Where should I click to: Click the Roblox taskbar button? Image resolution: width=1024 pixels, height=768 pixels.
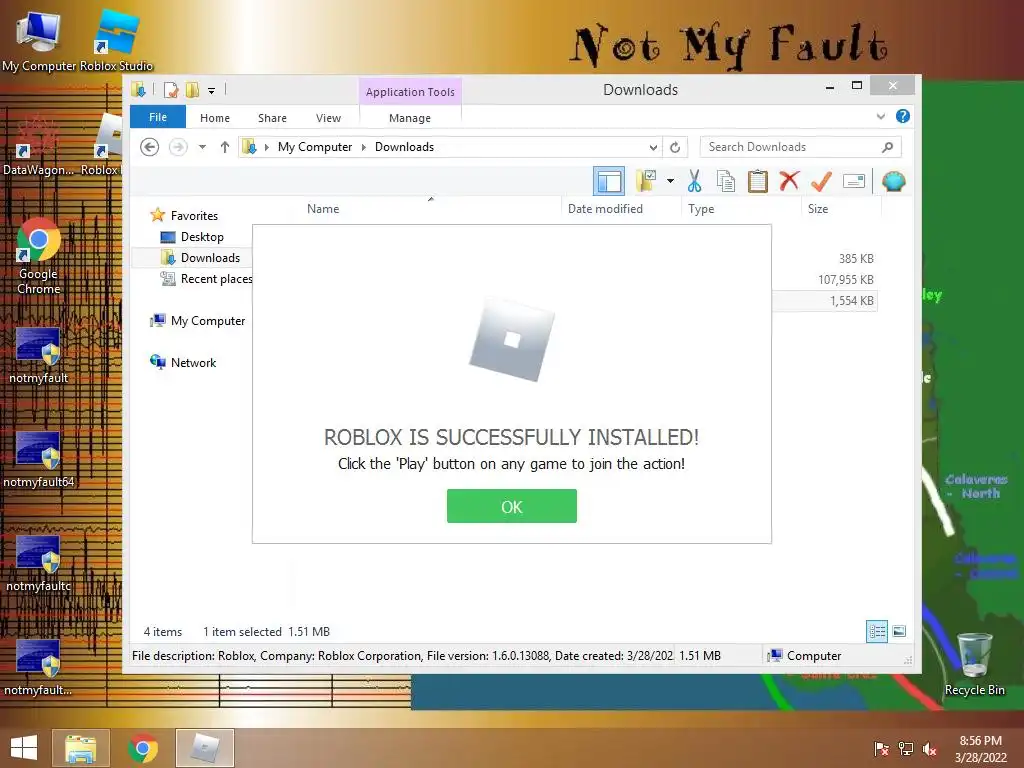(204, 748)
